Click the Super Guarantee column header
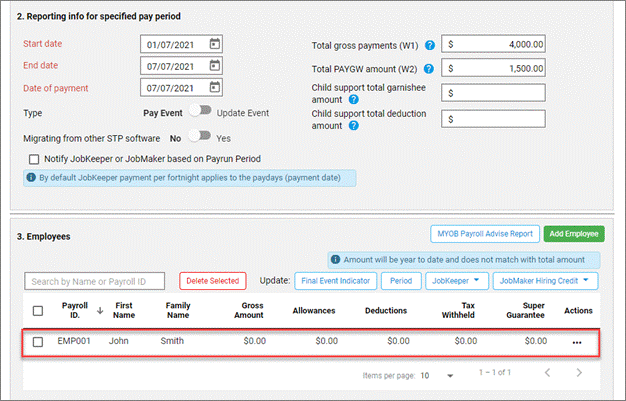 click(x=525, y=310)
